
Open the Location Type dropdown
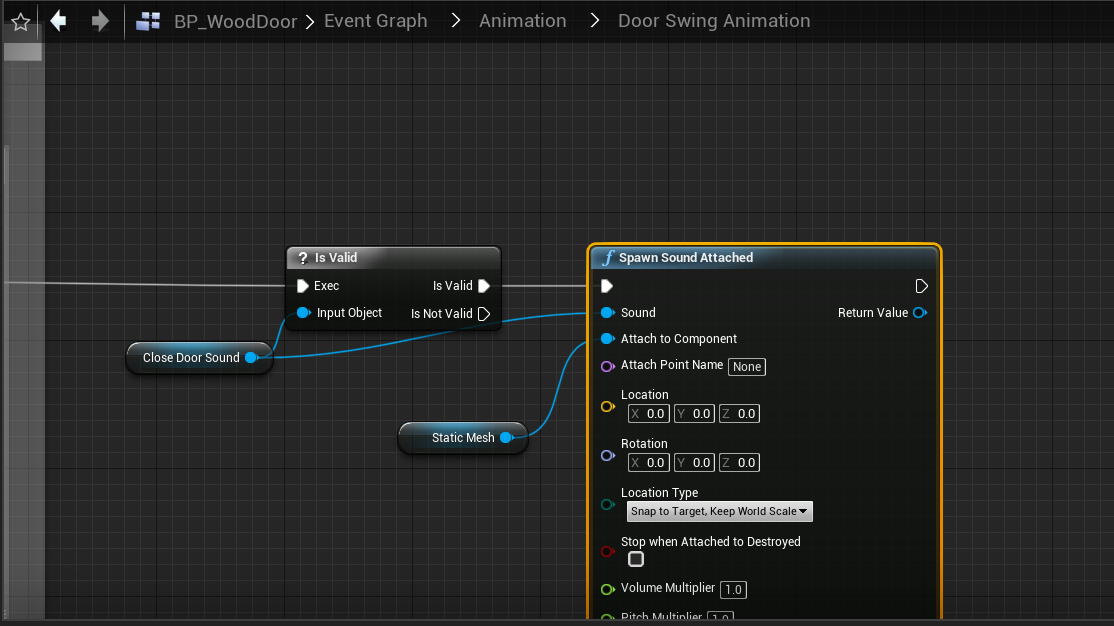click(719, 512)
